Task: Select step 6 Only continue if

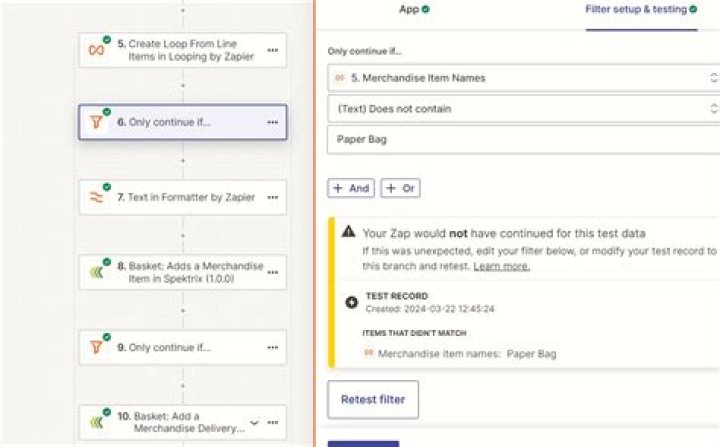Action: point(183,122)
